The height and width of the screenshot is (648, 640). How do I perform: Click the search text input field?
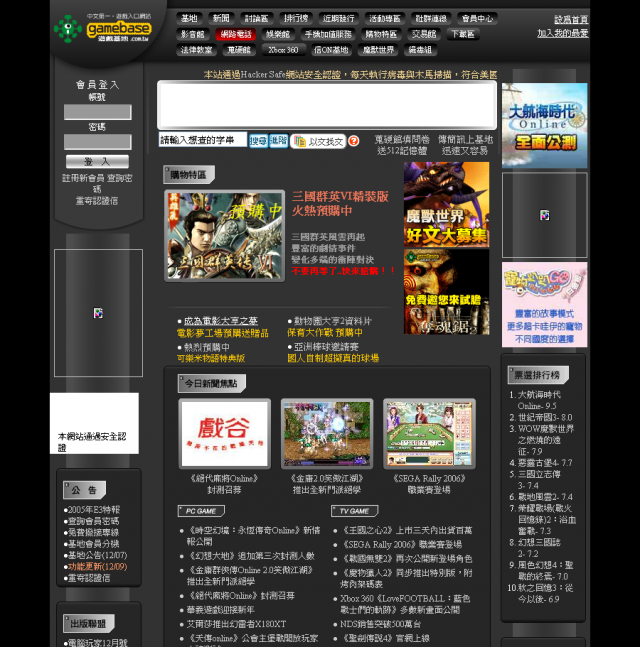point(203,140)
